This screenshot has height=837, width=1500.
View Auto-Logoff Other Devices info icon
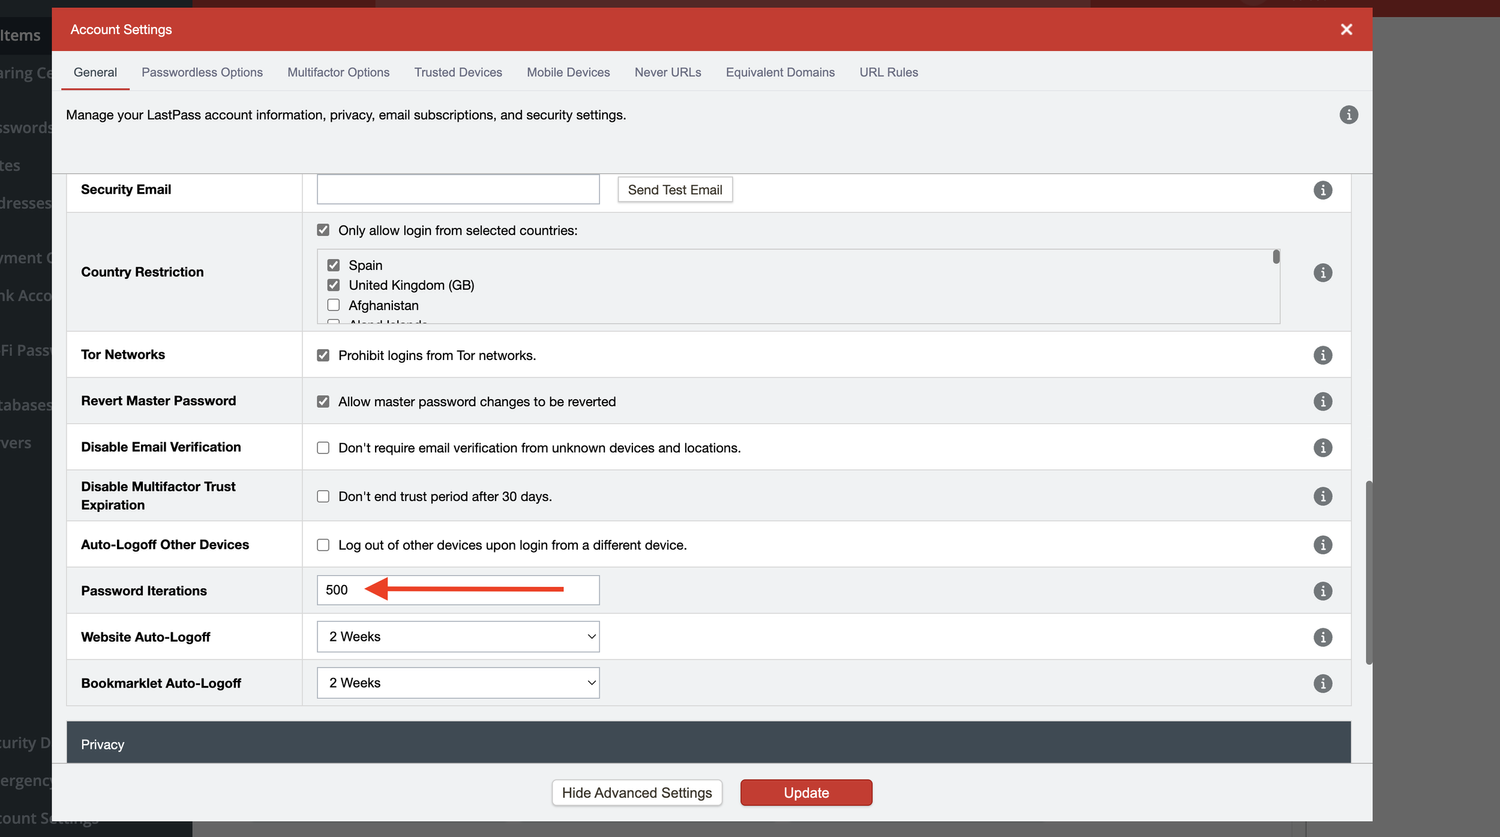click(x=1323, y=544)
